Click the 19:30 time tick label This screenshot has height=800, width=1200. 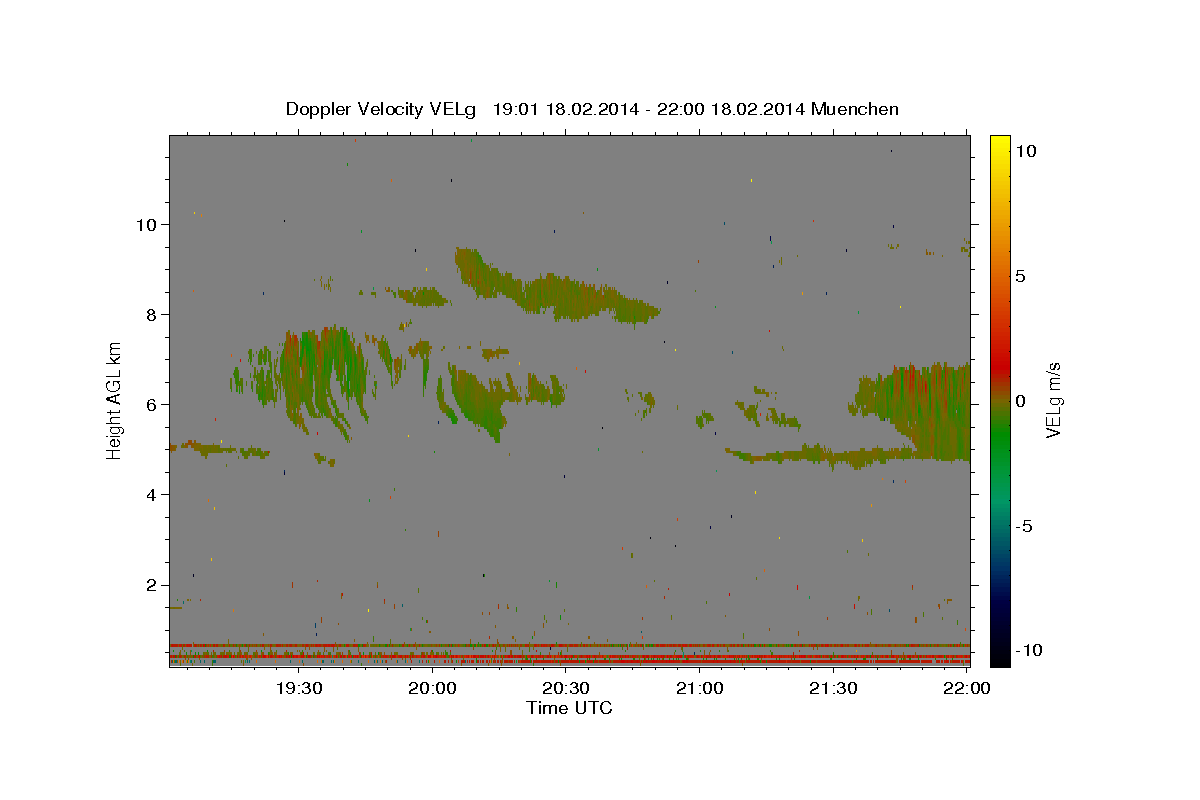(299, 688)
